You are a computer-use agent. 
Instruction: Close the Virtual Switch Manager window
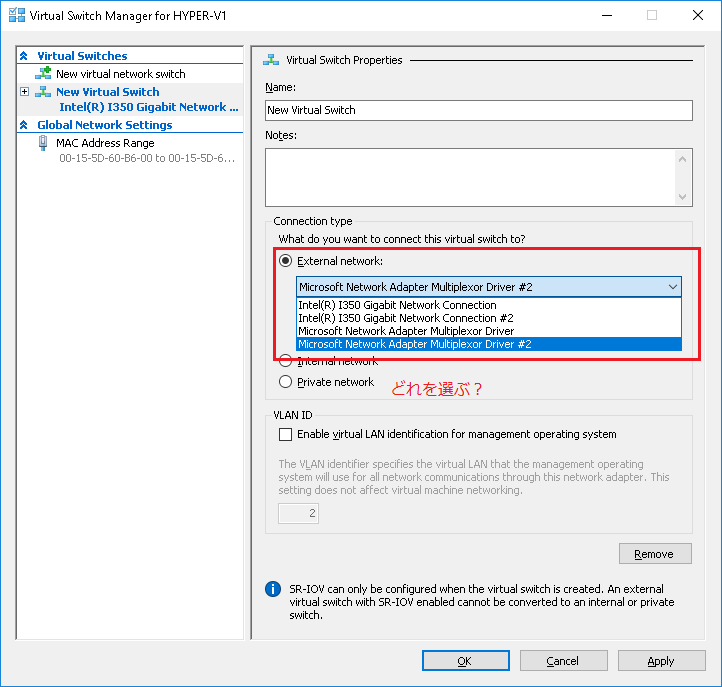(x=698, y=15)
